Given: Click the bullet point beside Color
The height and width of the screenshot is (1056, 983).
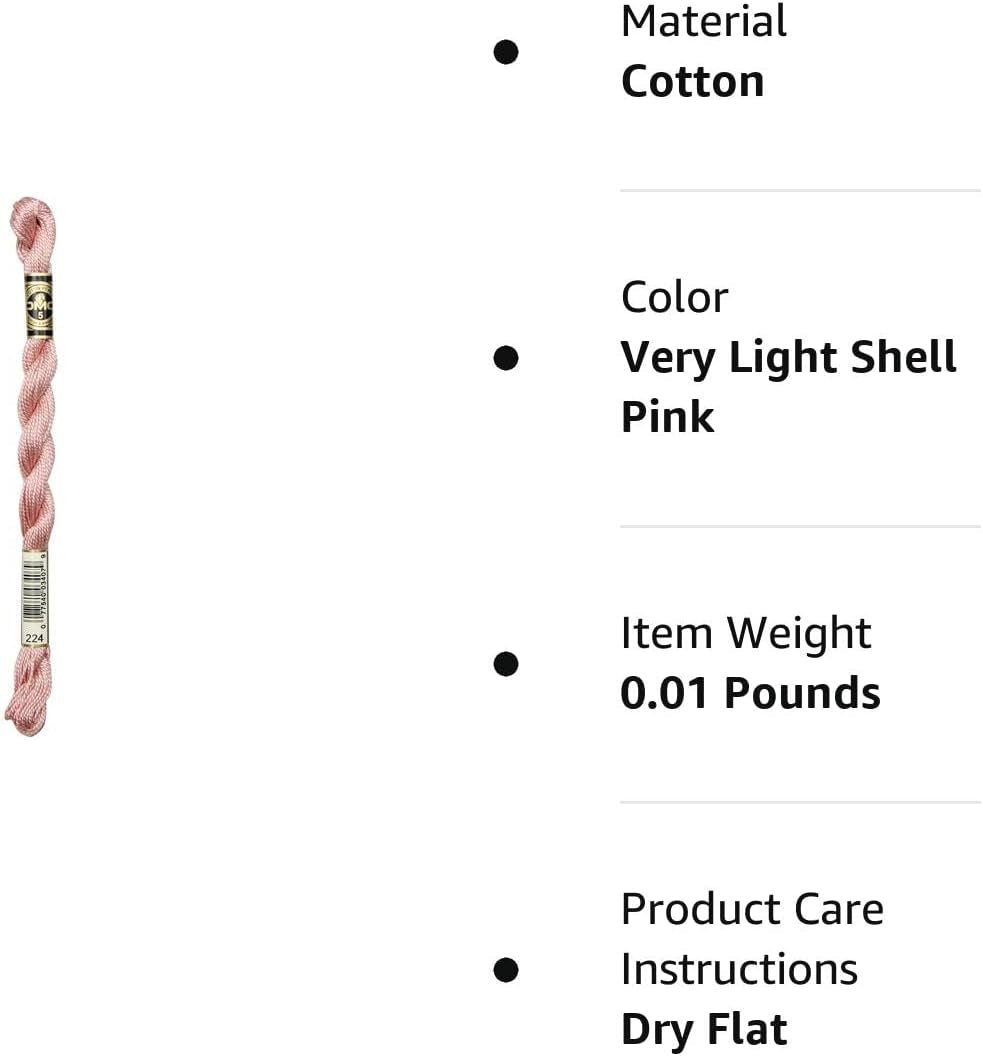Looking at the screenshot, I should pyautogui.click(x=506, y=357).
